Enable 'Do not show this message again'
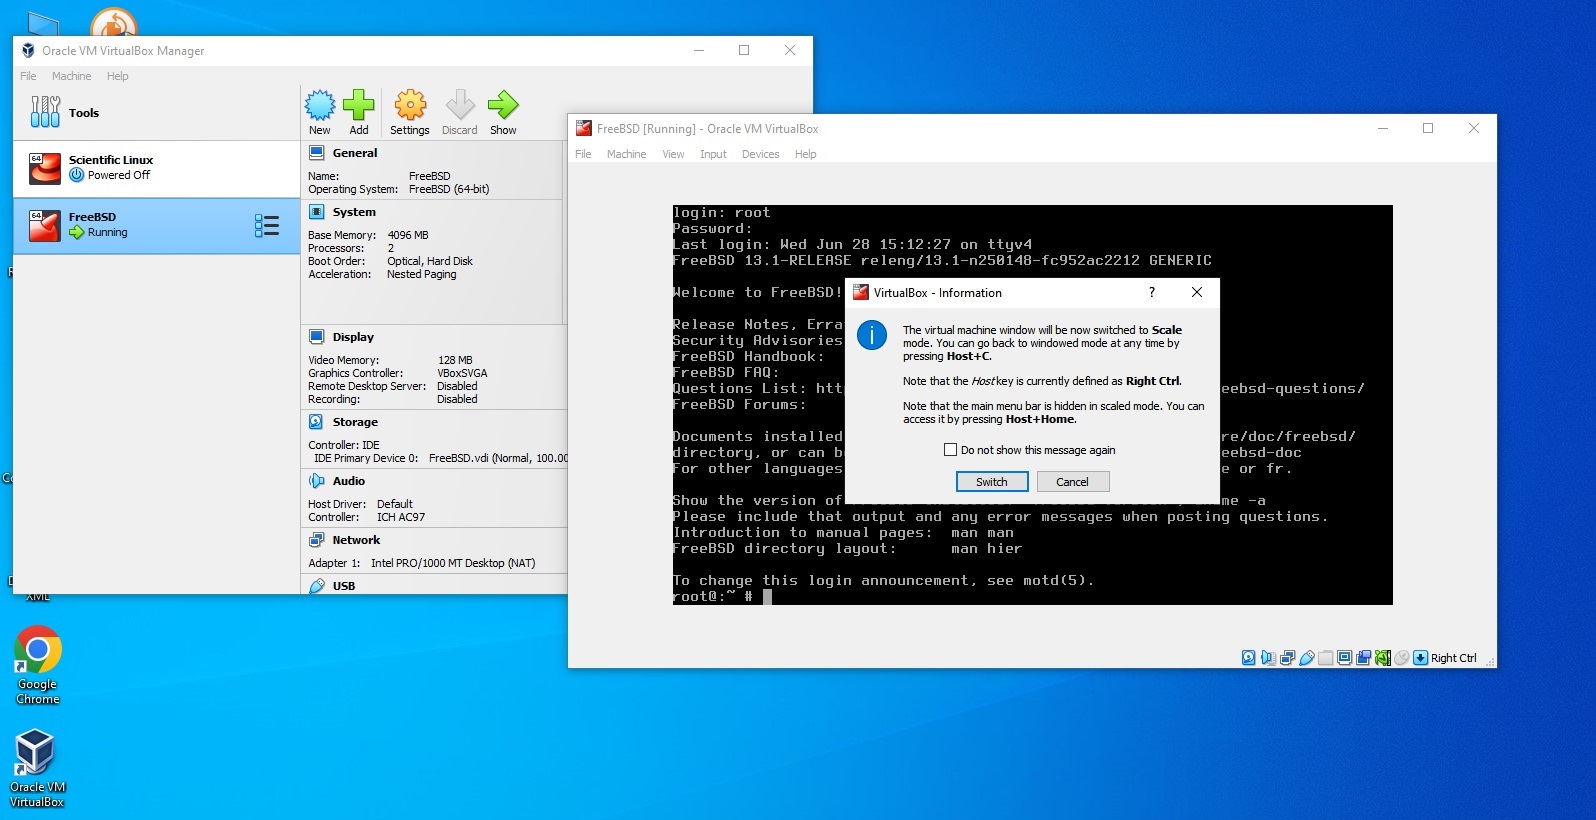 951,450
